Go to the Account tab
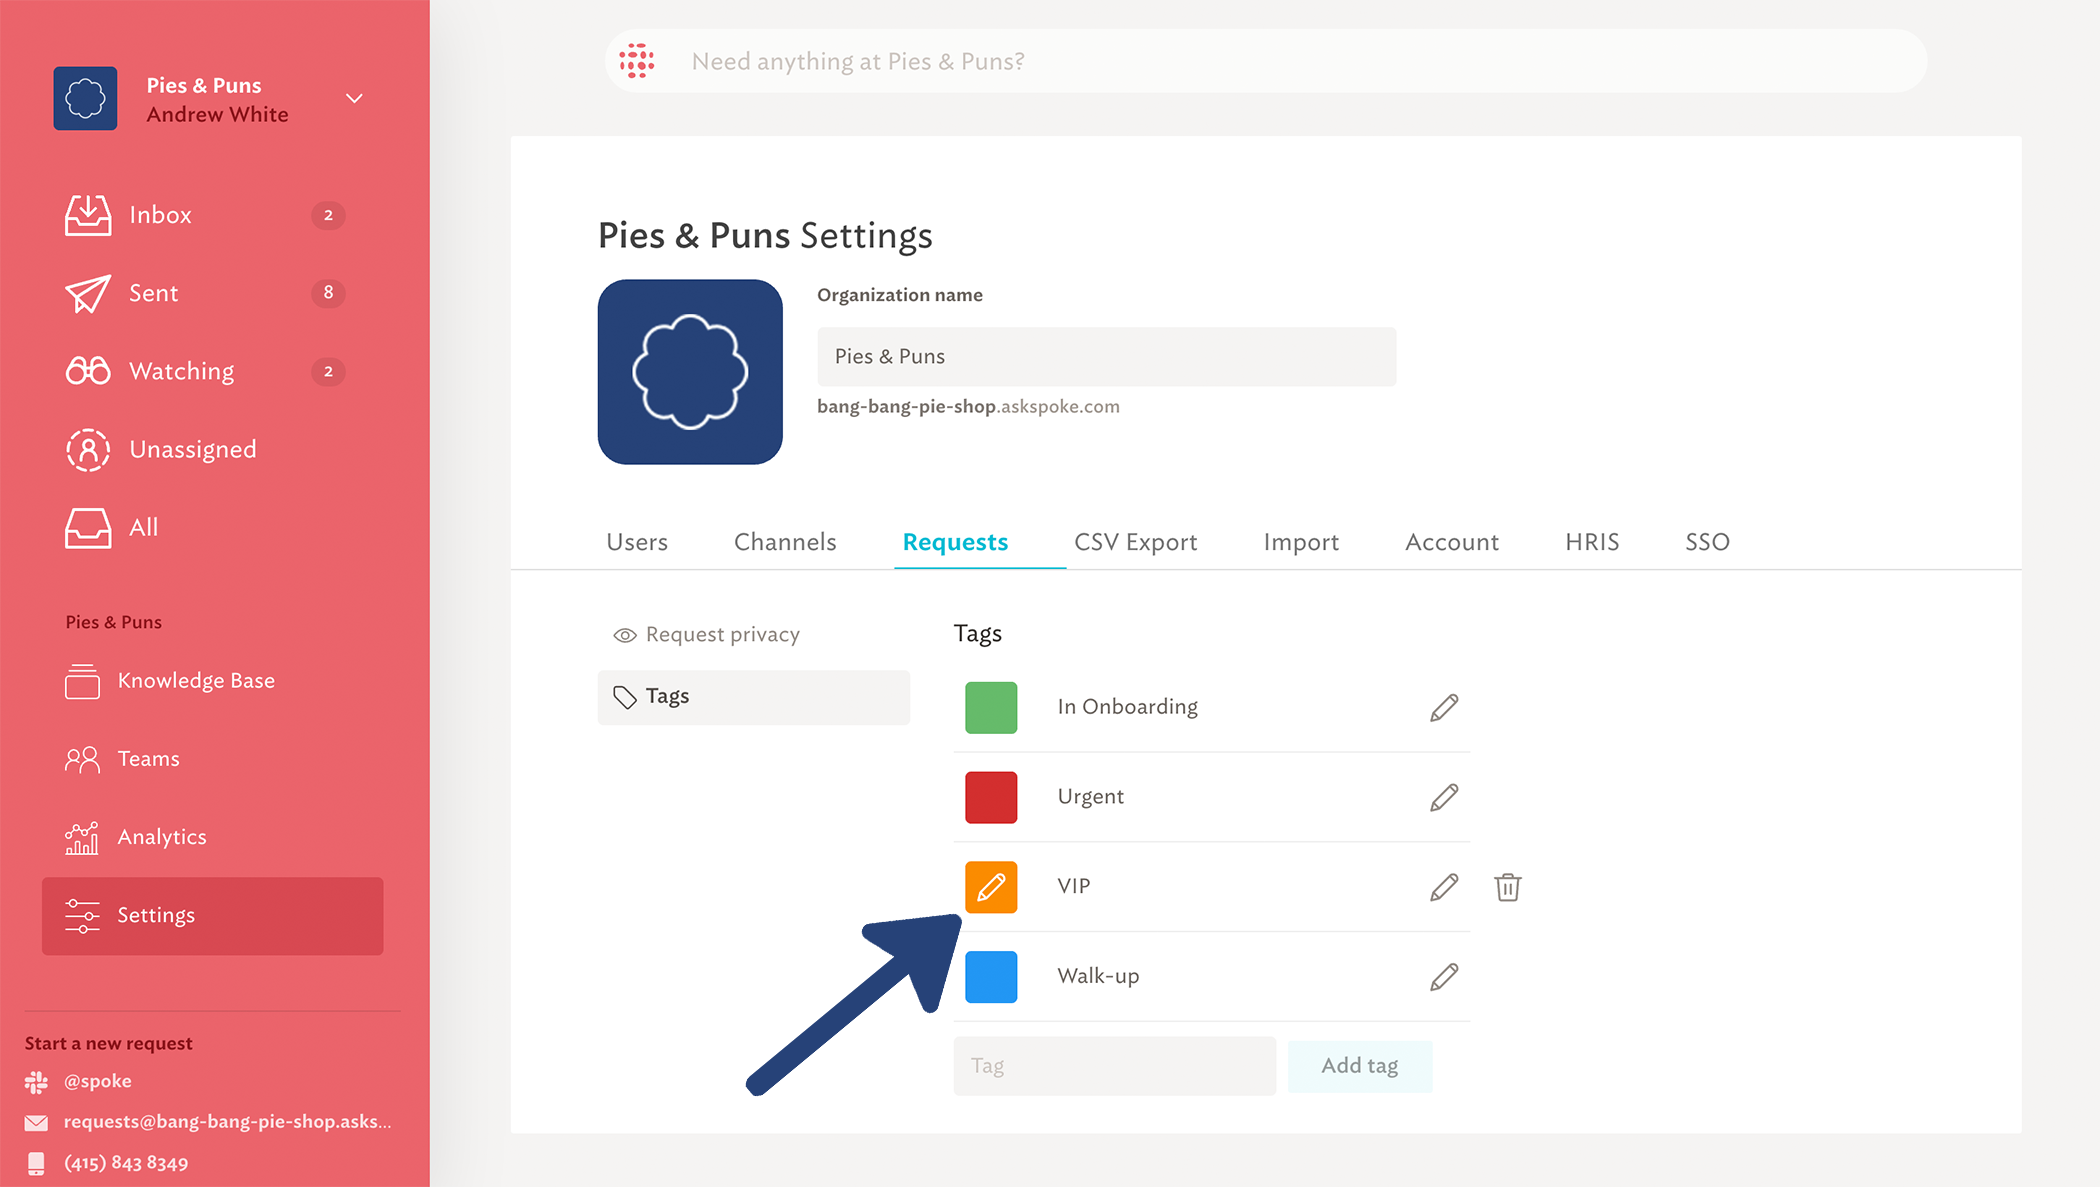 1452,542
